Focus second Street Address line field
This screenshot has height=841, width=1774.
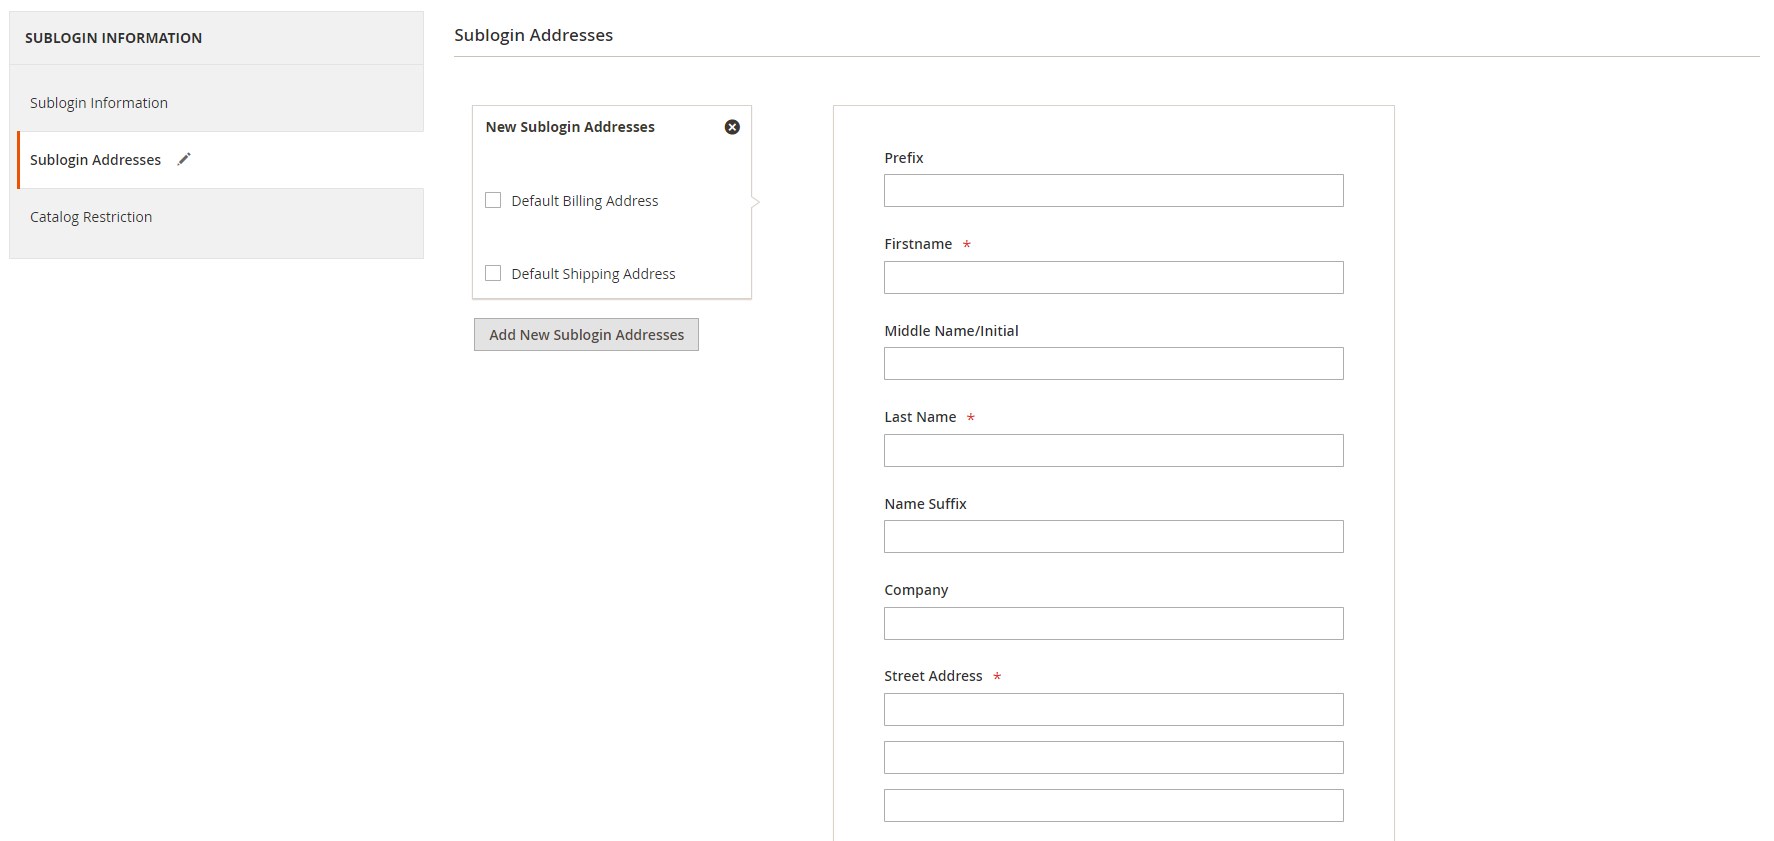(1113, 758)
